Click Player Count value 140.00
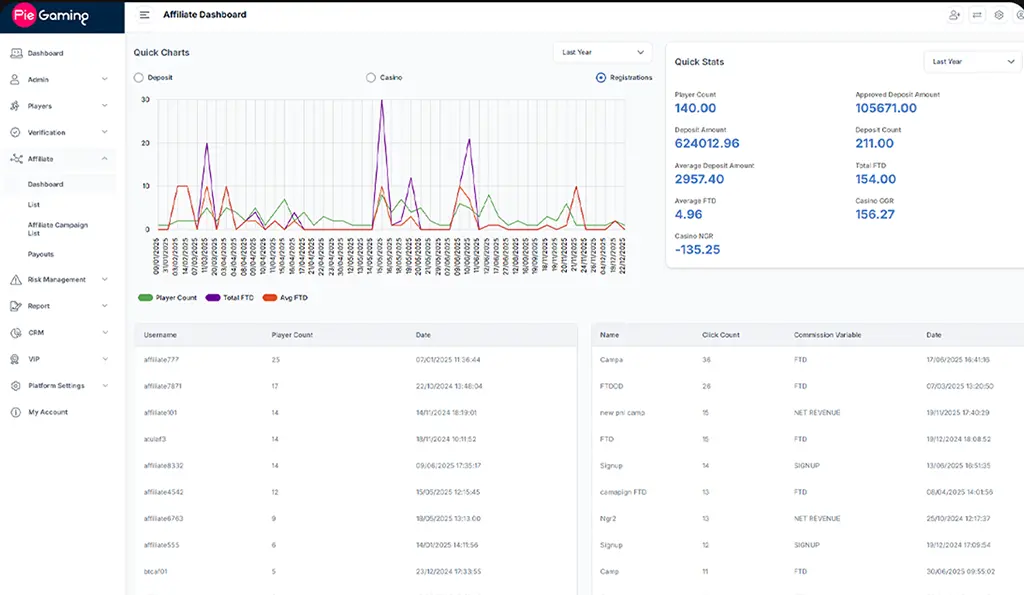This screenshot has width=1024, height=595. point(695,108)
